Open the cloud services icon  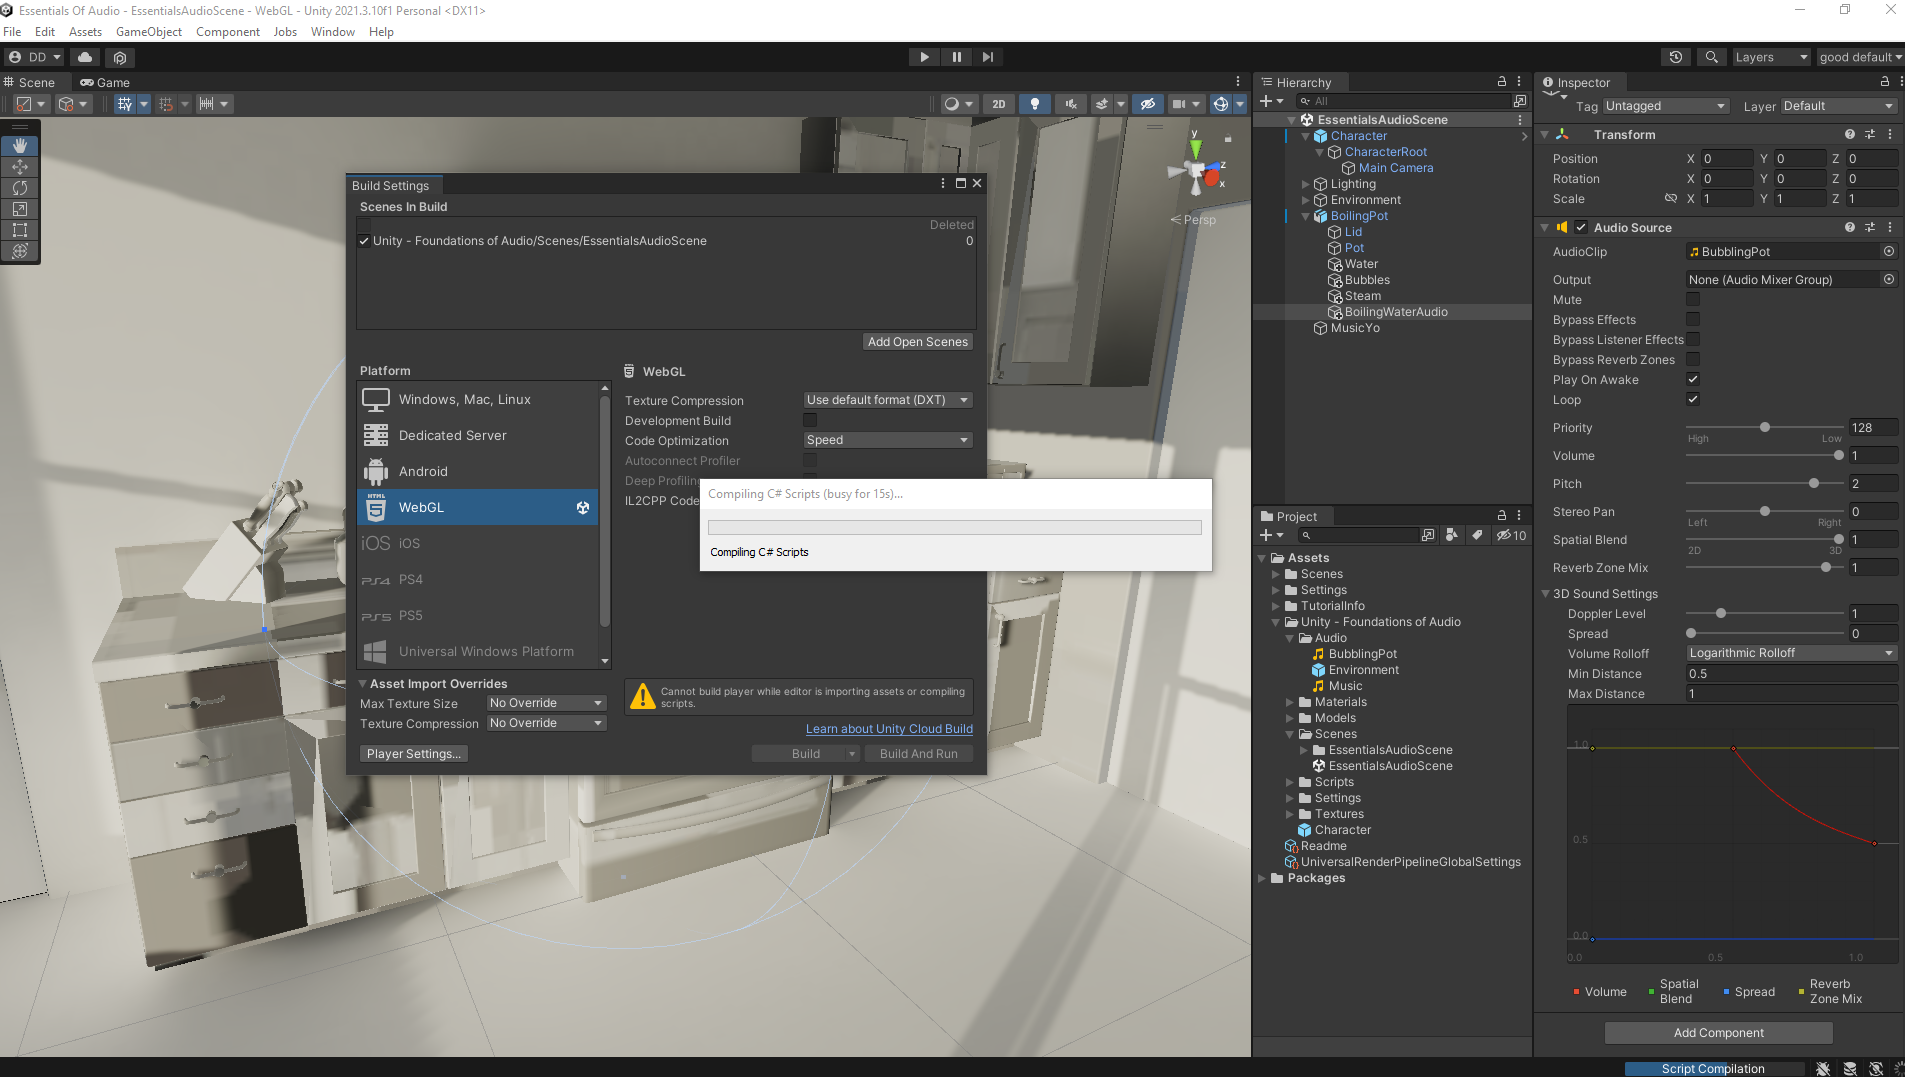coord(85,57)
